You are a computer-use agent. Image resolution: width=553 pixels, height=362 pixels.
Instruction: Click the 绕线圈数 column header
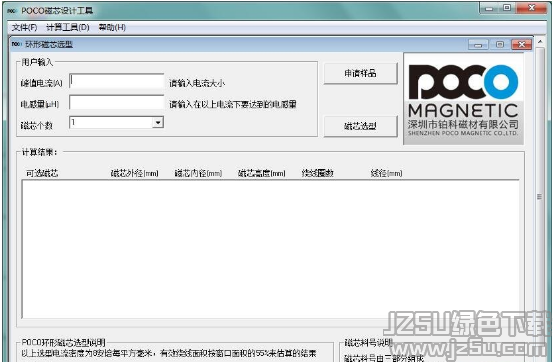coord(317,173)
